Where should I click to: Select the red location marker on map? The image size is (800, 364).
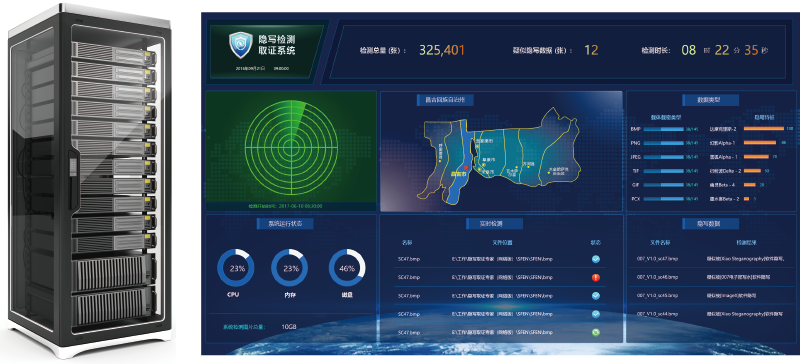(x=466, y=167)
